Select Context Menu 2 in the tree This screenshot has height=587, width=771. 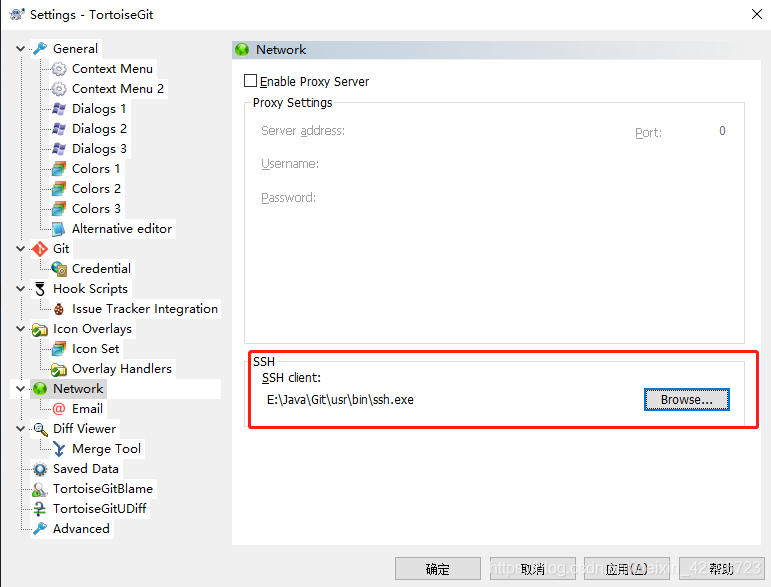118,89
